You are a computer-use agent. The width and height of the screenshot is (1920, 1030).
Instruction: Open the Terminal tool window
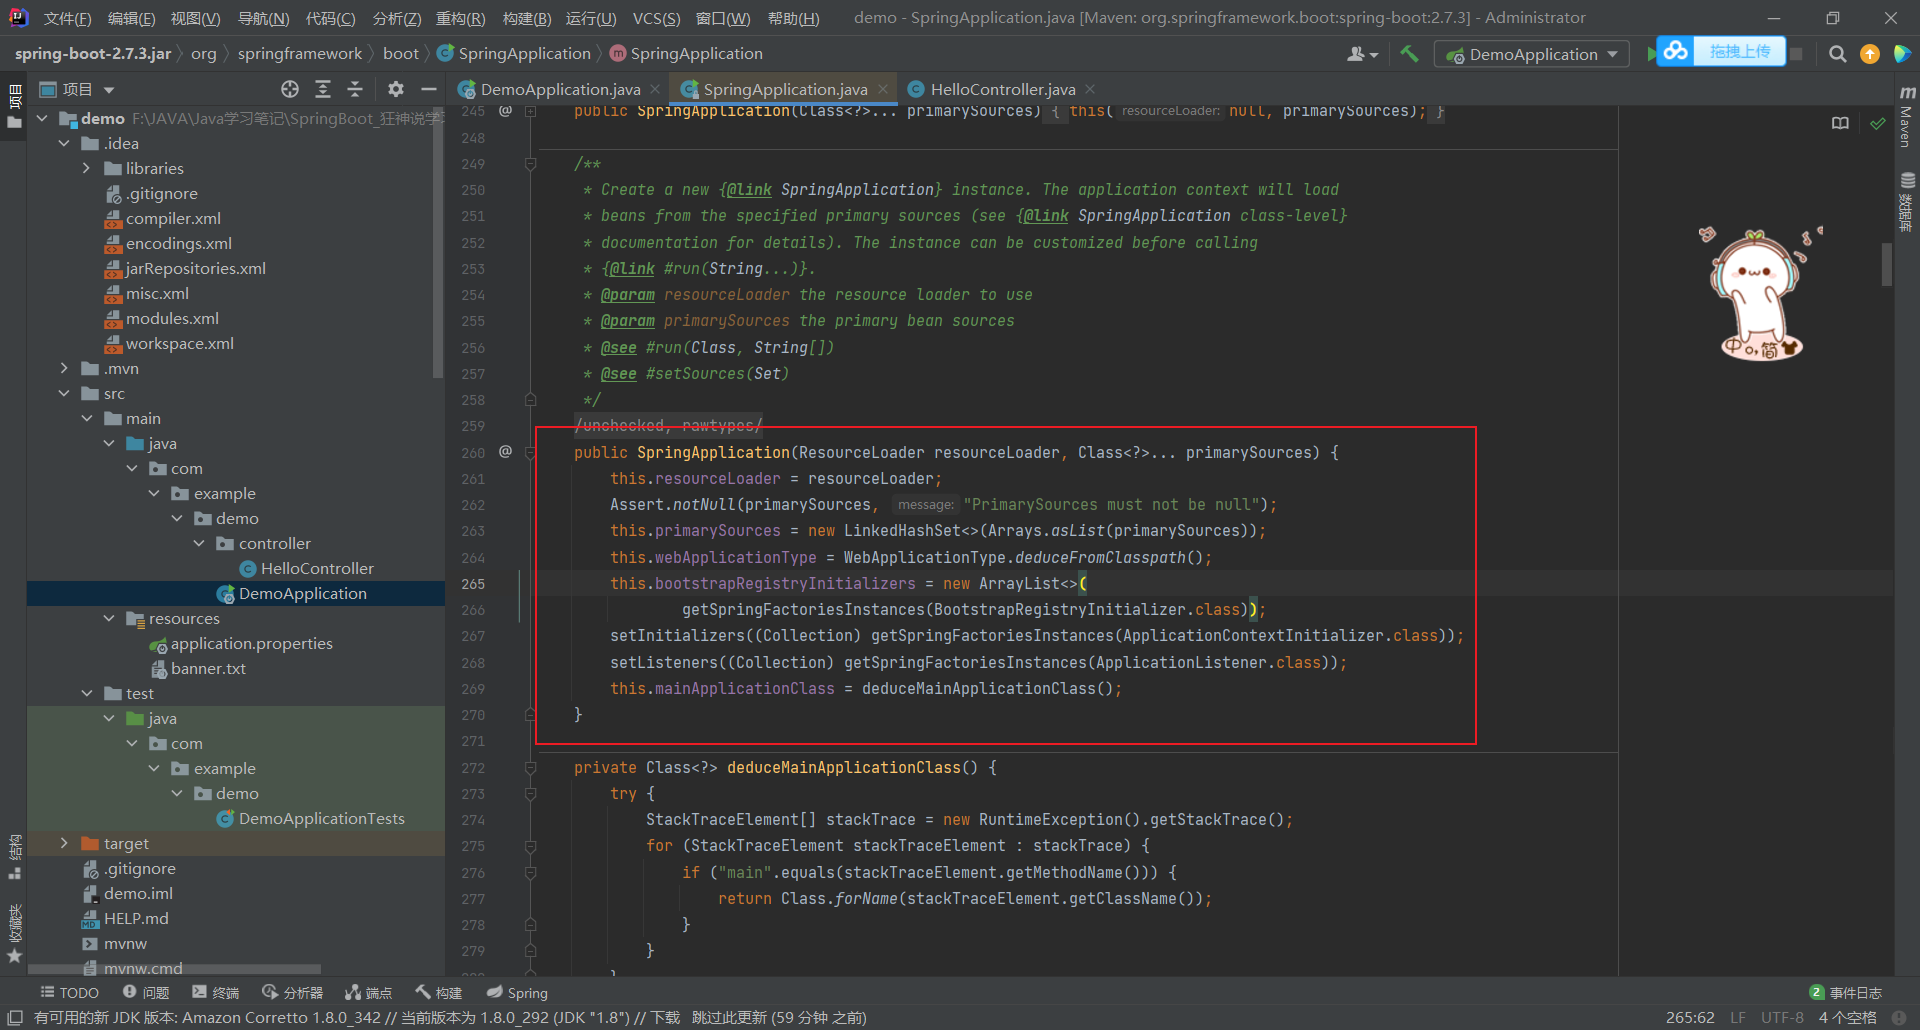[x=216, y=992]
